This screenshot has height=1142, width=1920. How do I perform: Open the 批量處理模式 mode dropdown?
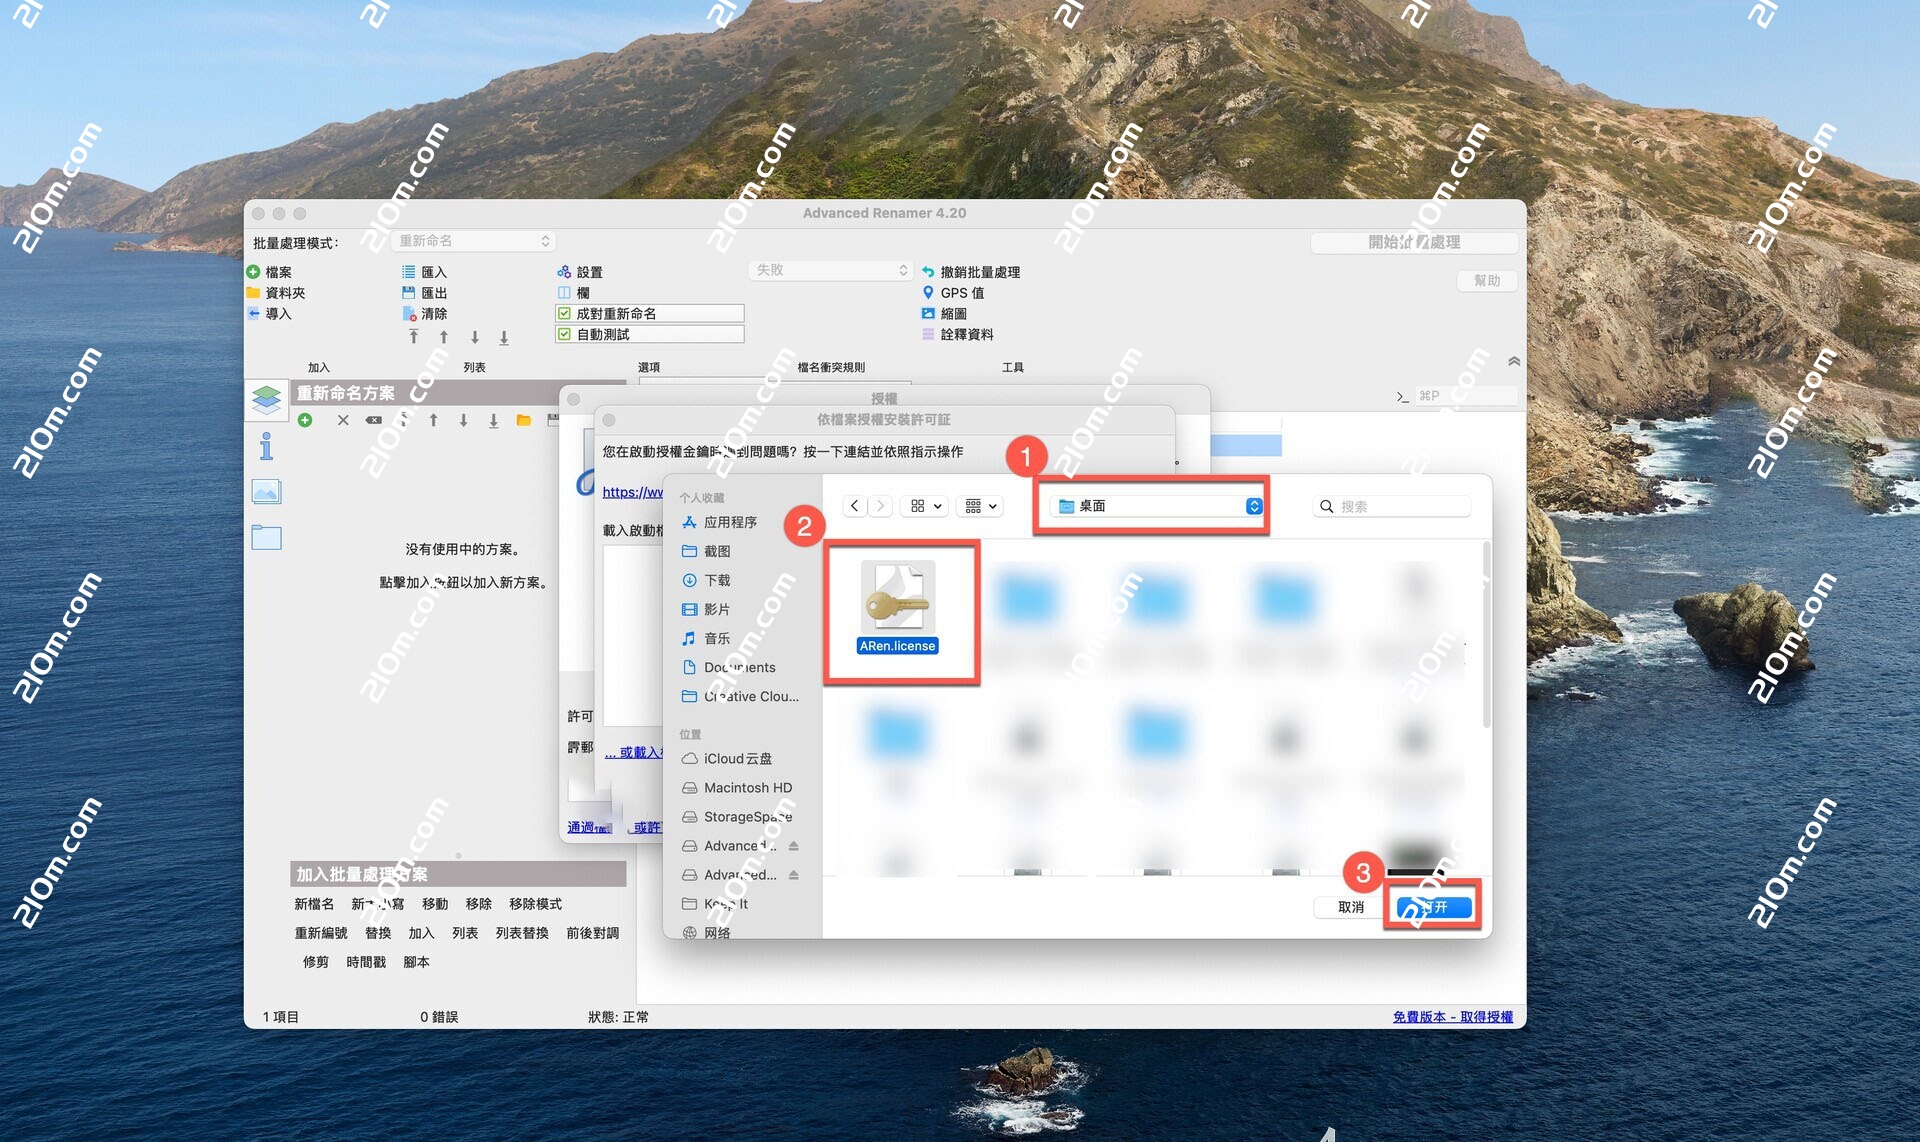[x=473, y=240]
